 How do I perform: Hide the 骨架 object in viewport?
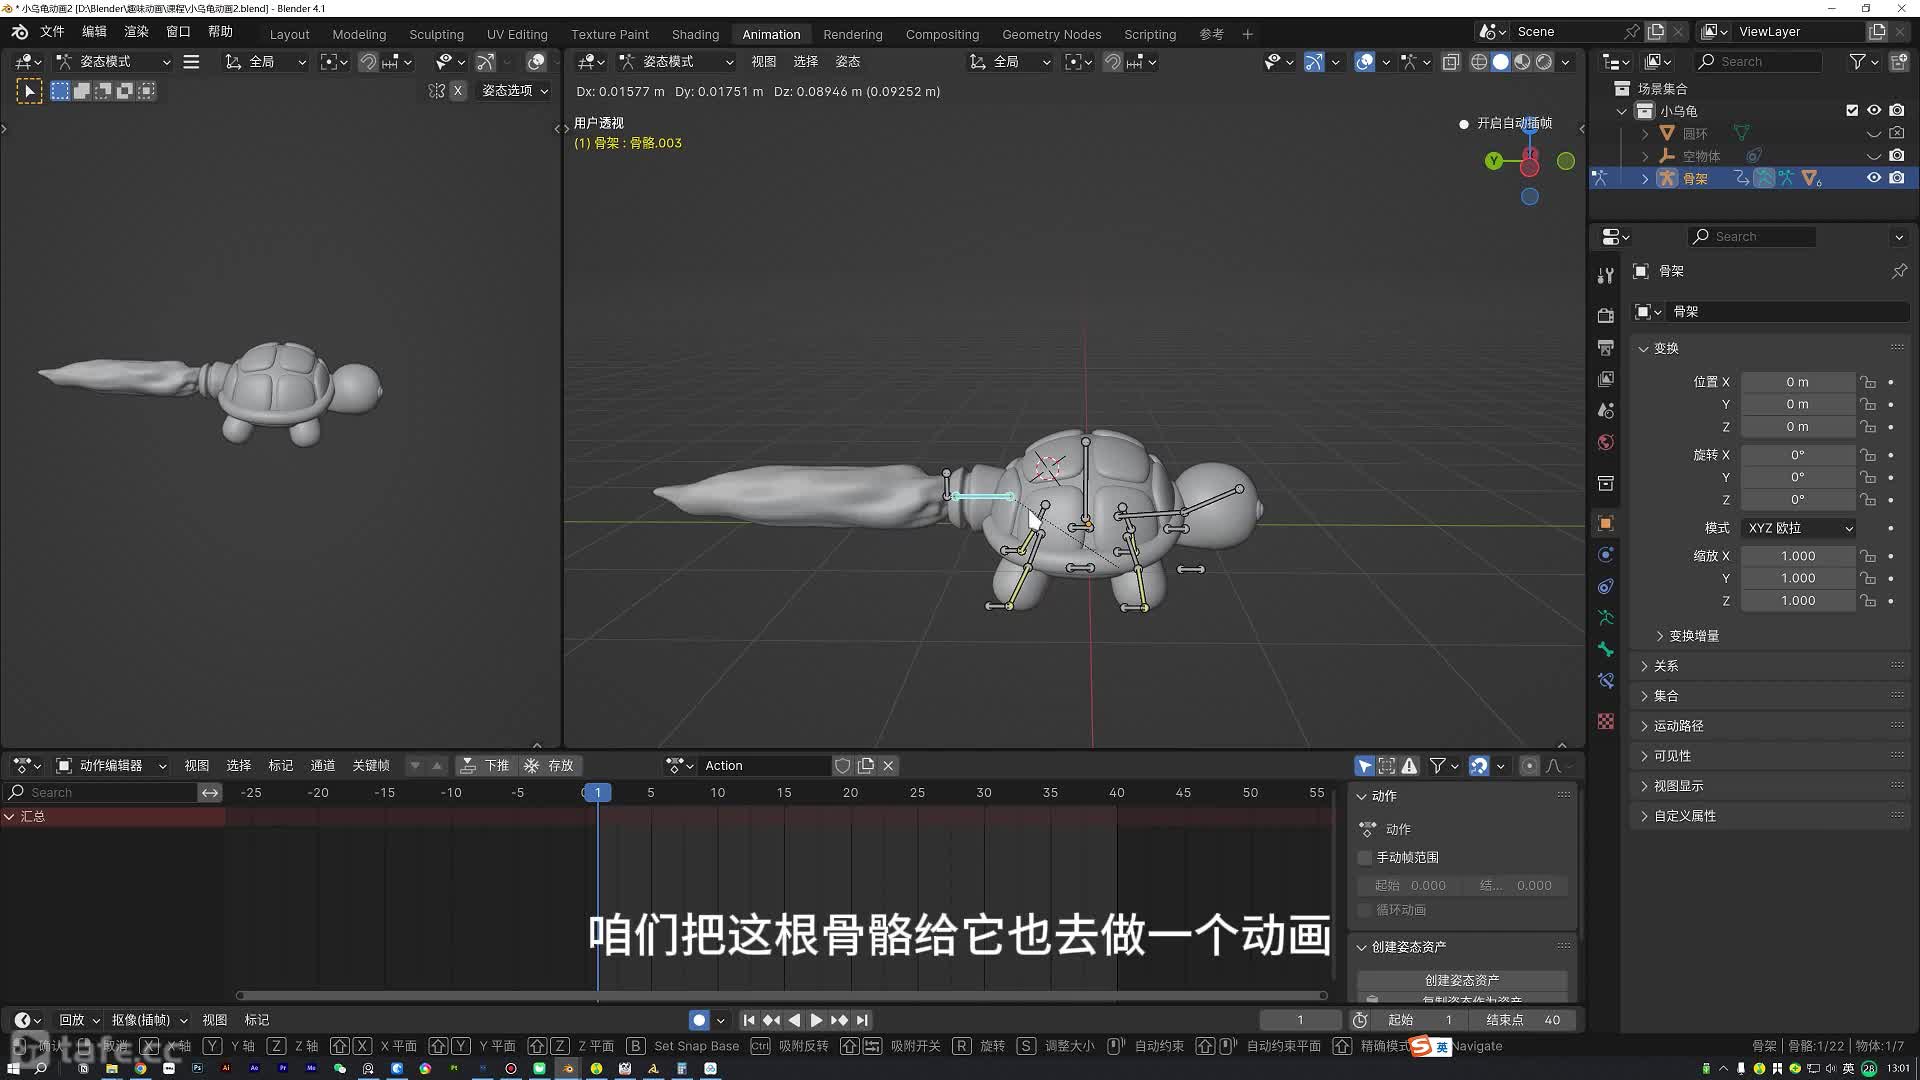[x=1874, y=178]
